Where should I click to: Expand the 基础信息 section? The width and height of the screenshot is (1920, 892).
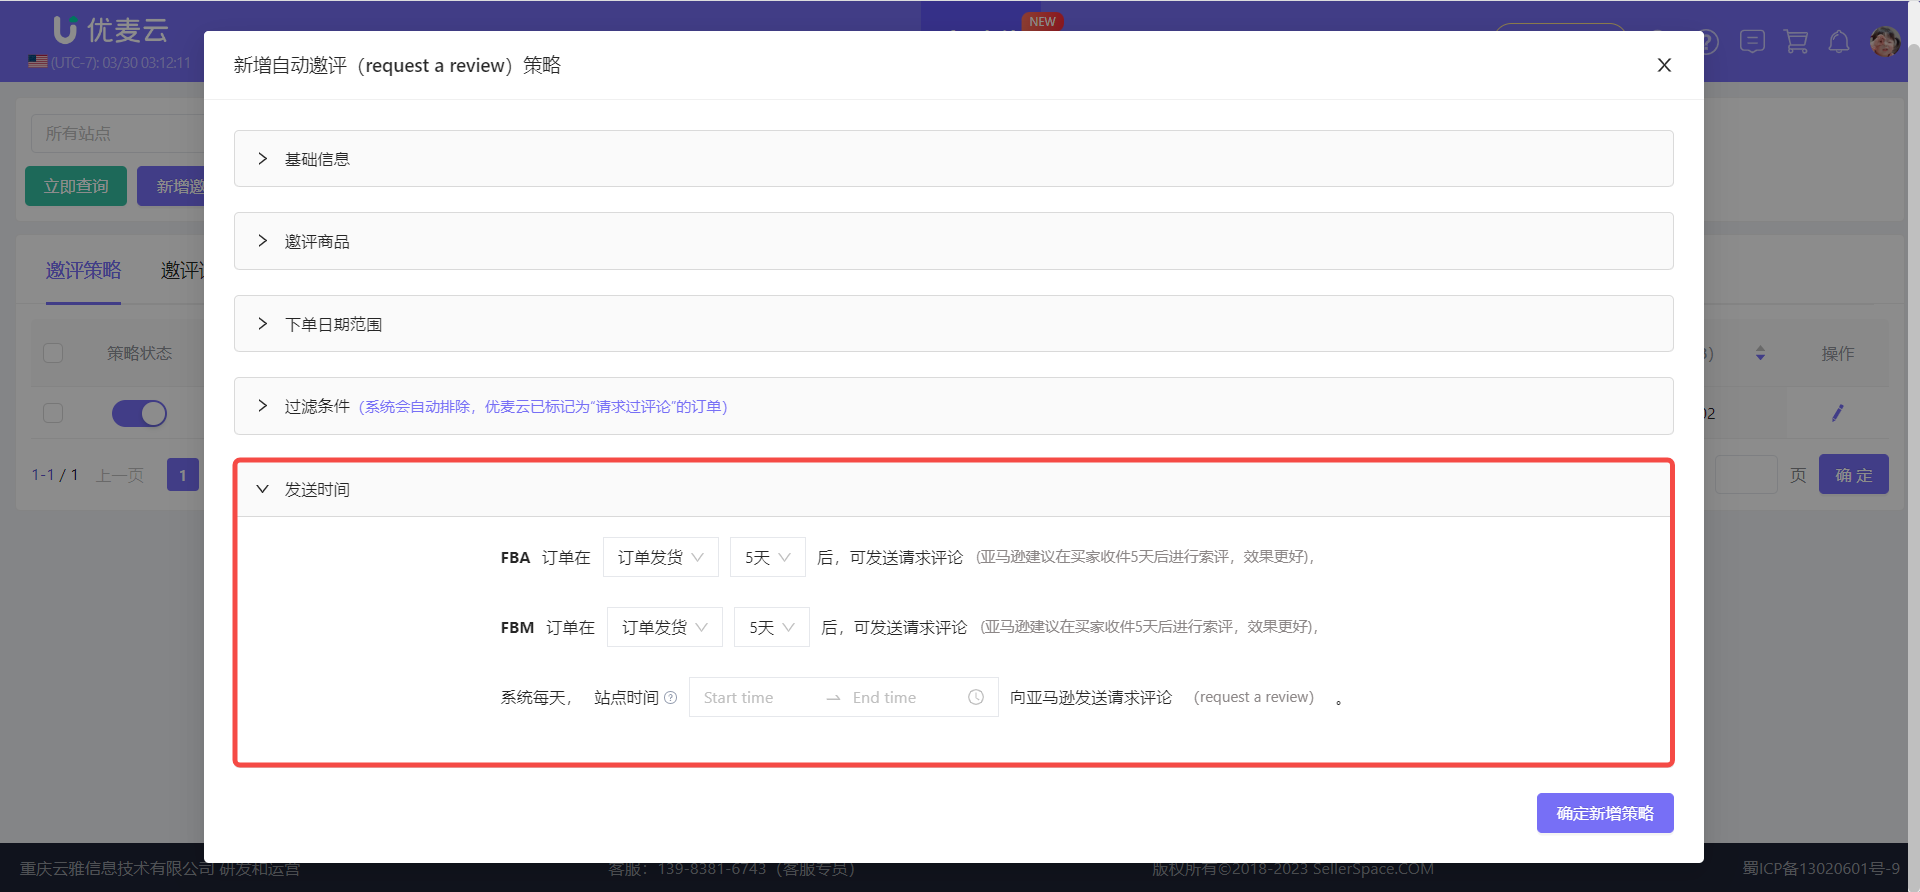(x=953, y=159)
